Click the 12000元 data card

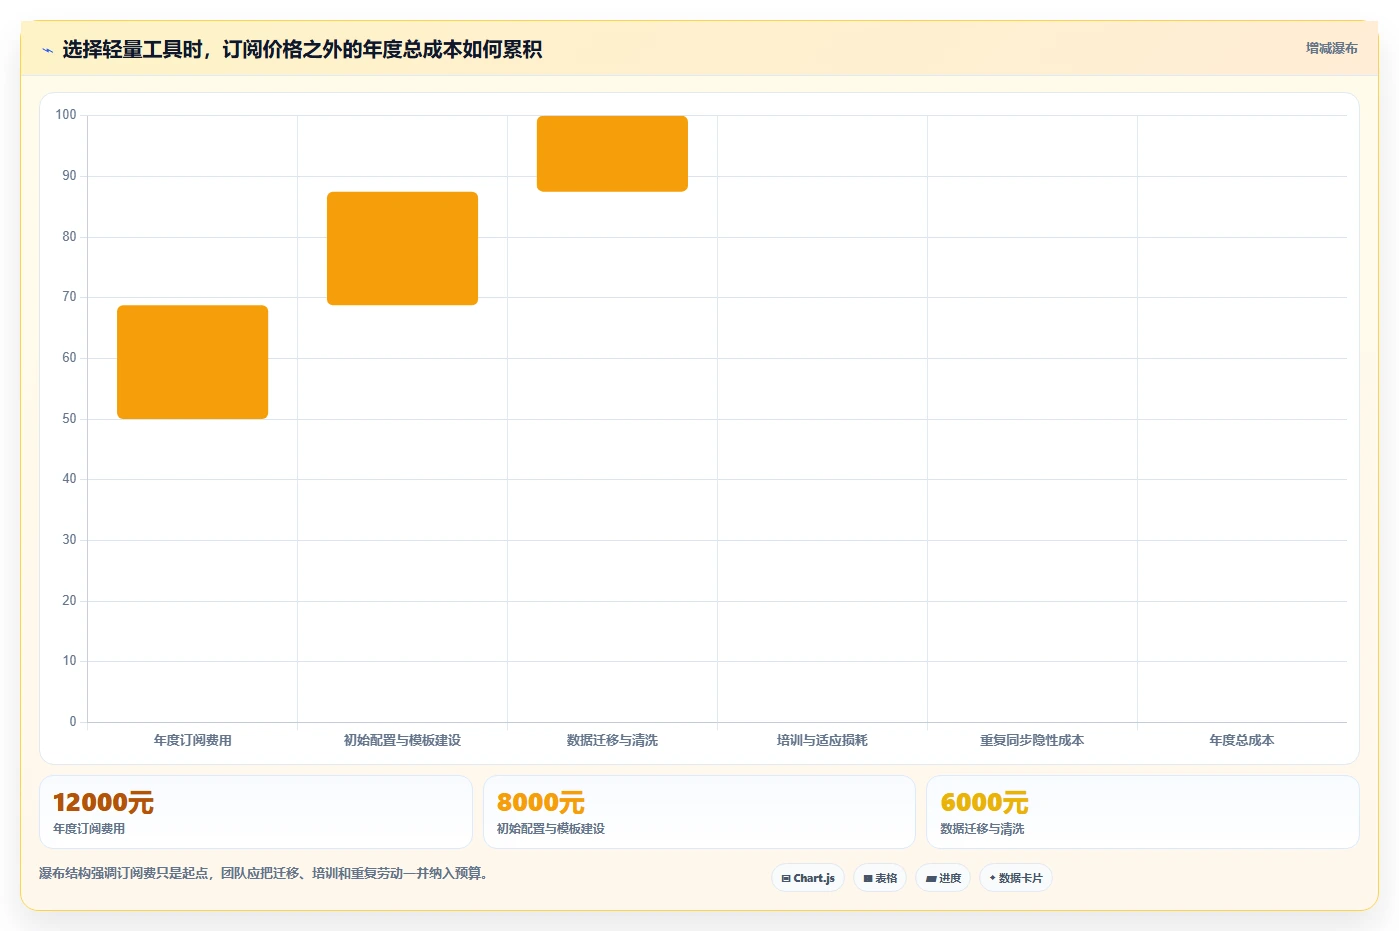(255, 812)
